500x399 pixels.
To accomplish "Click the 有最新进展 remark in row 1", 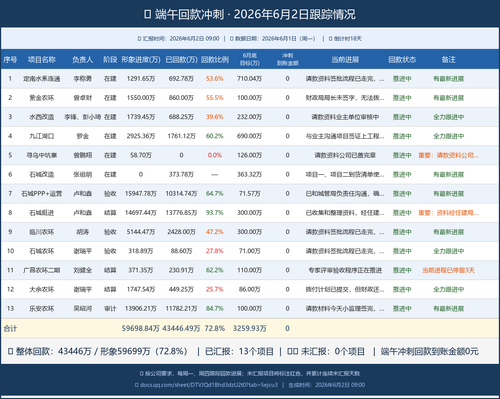I will click(x=448, y=79).
